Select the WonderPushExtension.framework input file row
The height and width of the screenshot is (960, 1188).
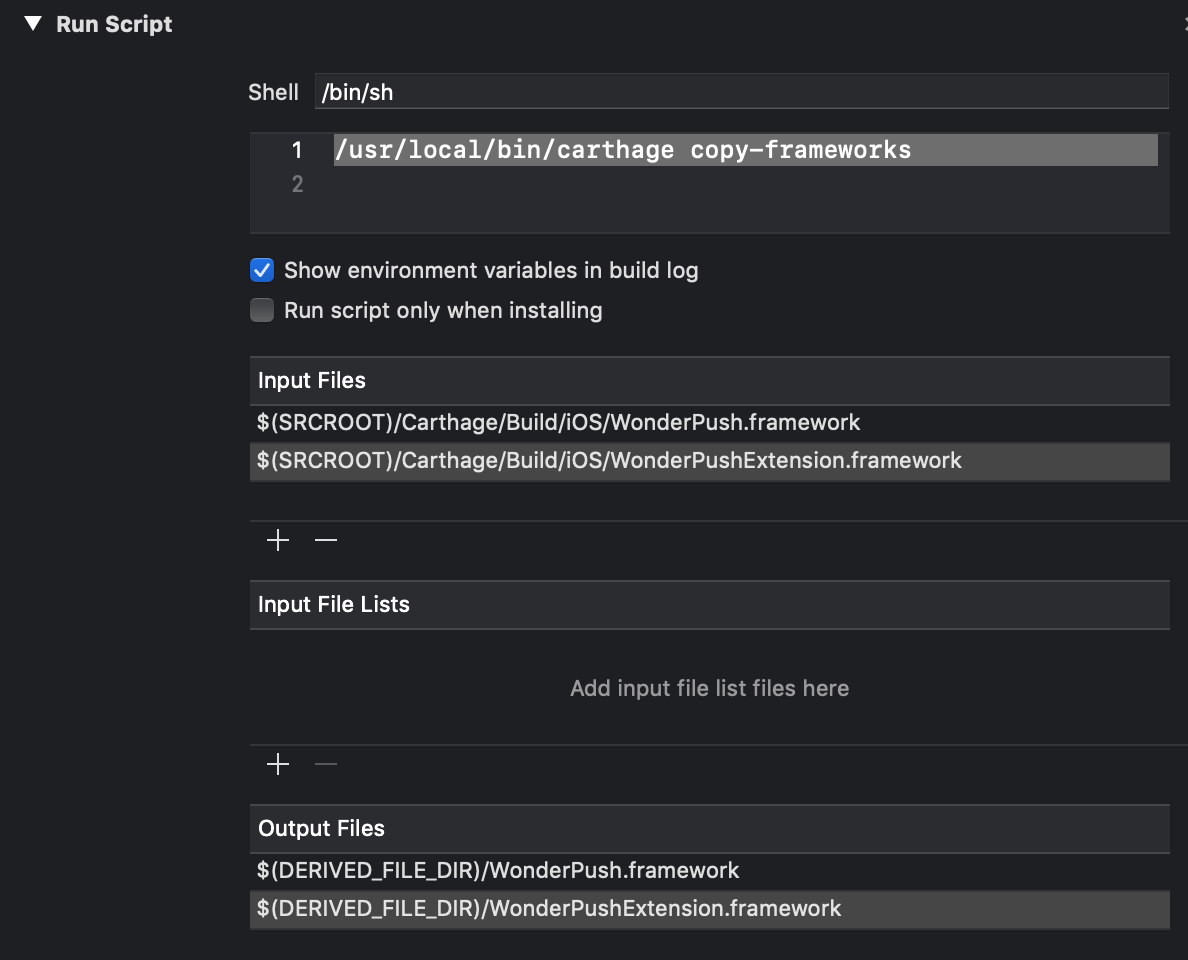tap(709, 461)
